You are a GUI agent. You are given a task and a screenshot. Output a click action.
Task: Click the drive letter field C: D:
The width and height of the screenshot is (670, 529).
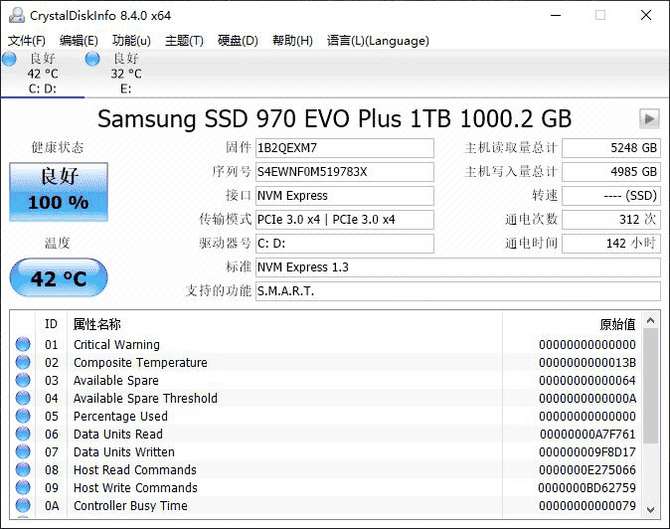coord(344,244)
